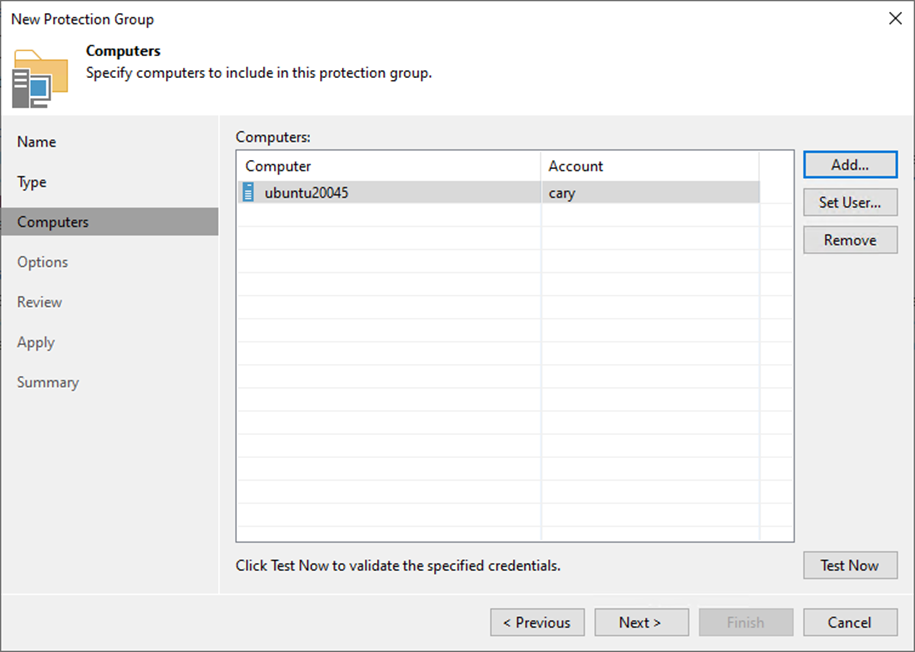Remove the ubuntu20045 computer entry

849,240
